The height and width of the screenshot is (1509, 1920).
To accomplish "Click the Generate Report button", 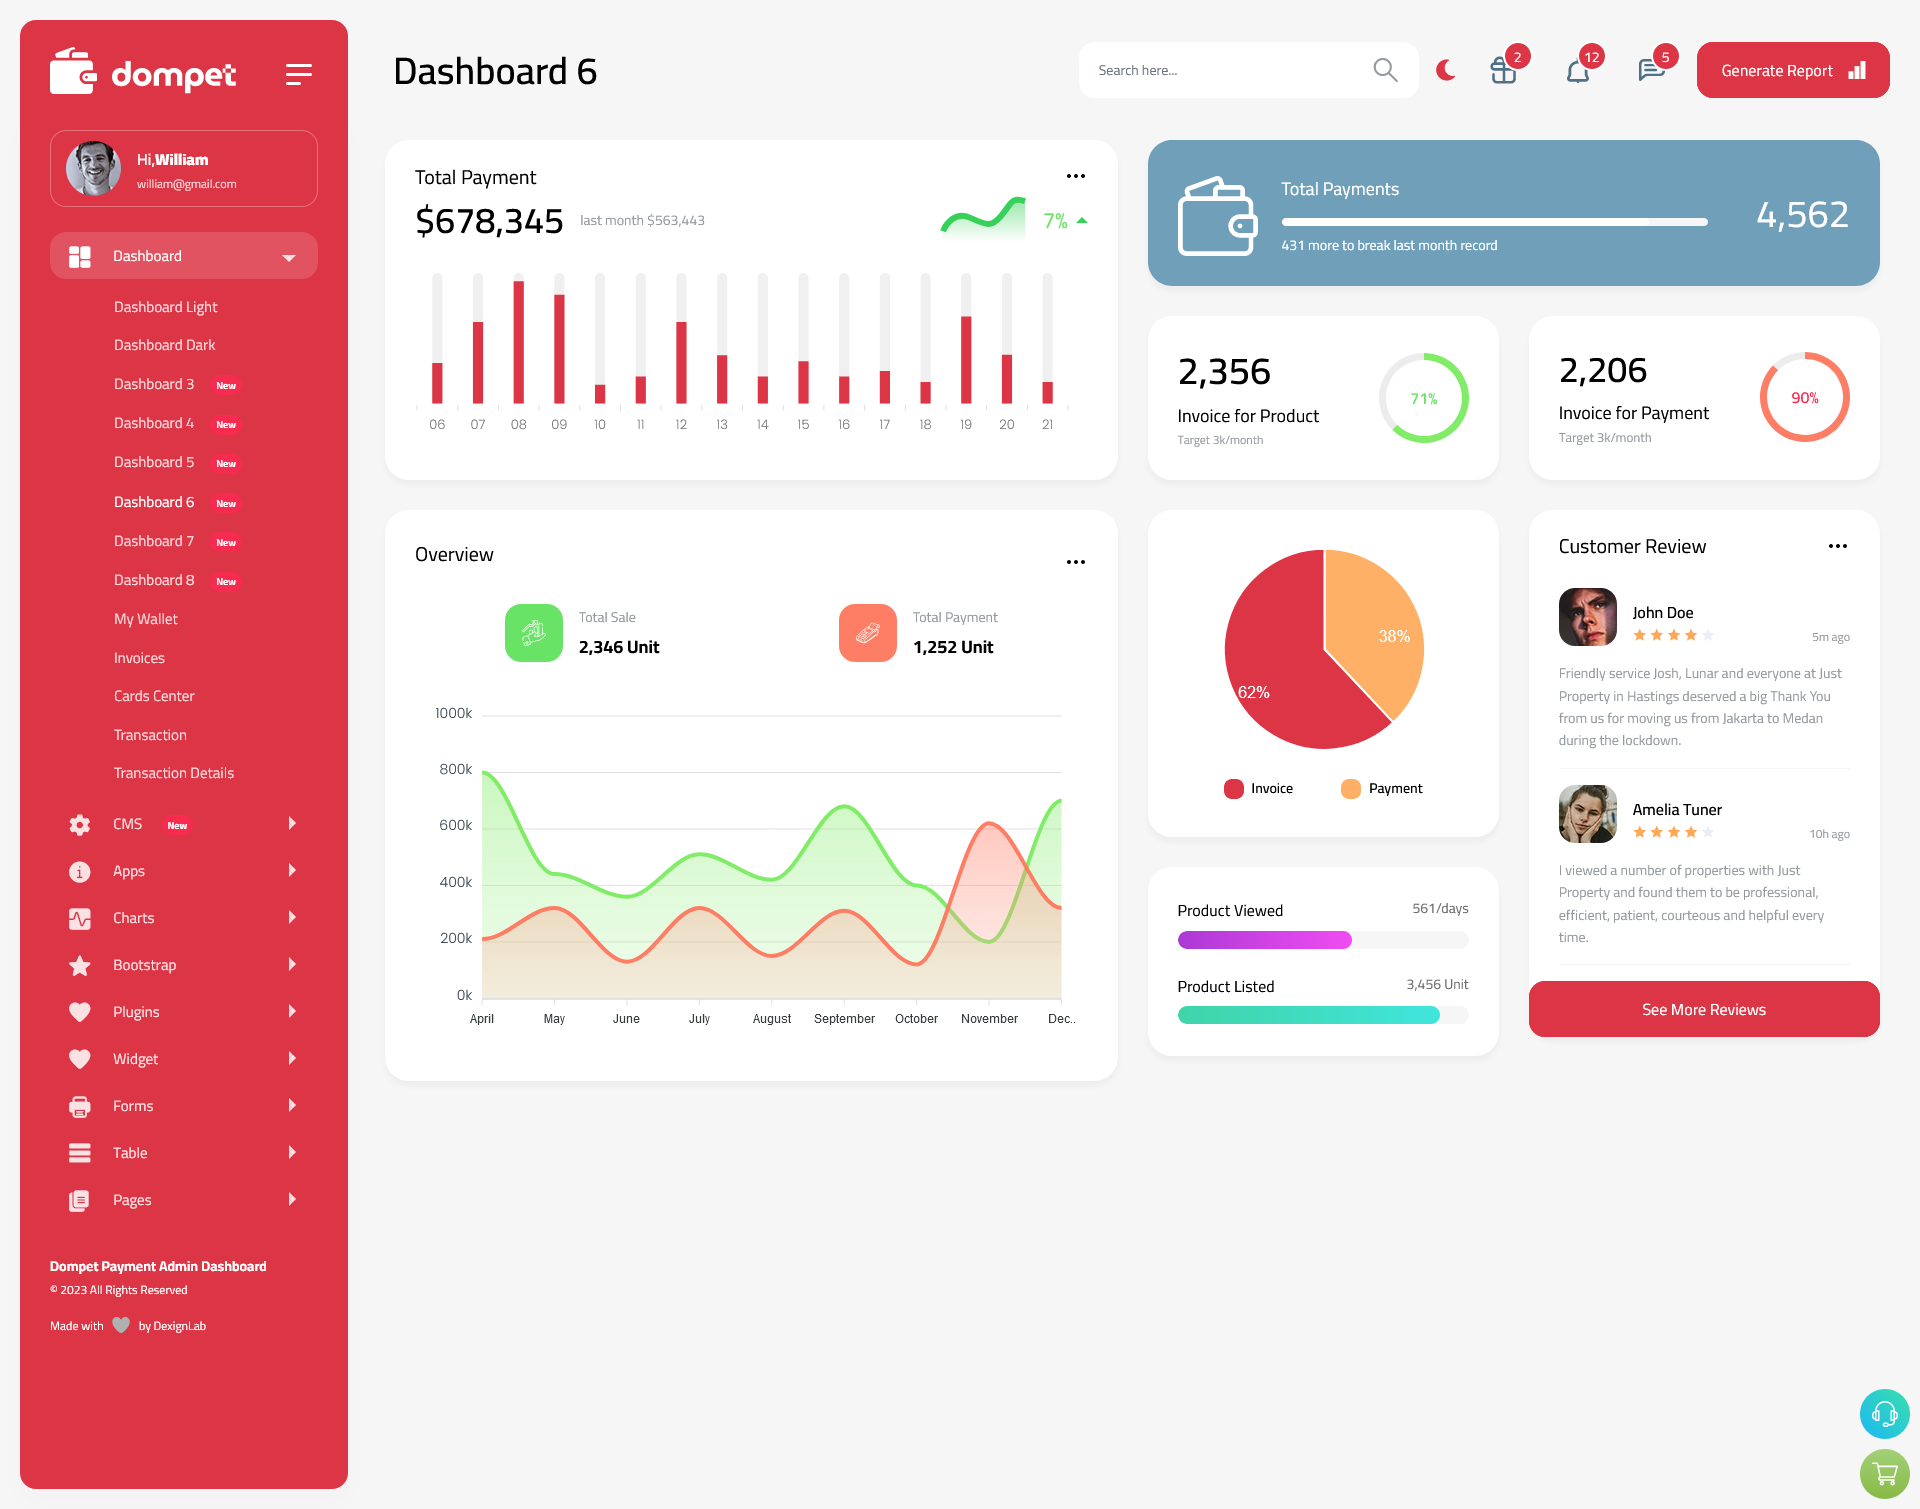I will coord(1791,69).
